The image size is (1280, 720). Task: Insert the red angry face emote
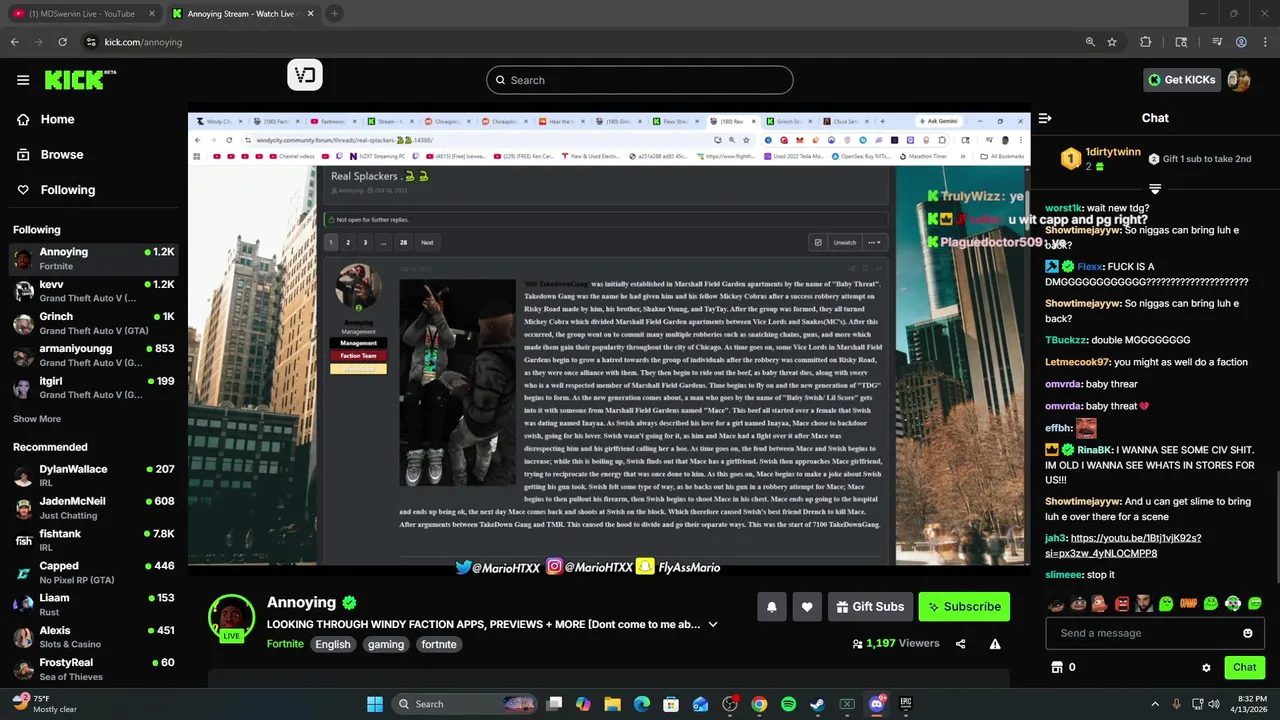(1122, 603)
